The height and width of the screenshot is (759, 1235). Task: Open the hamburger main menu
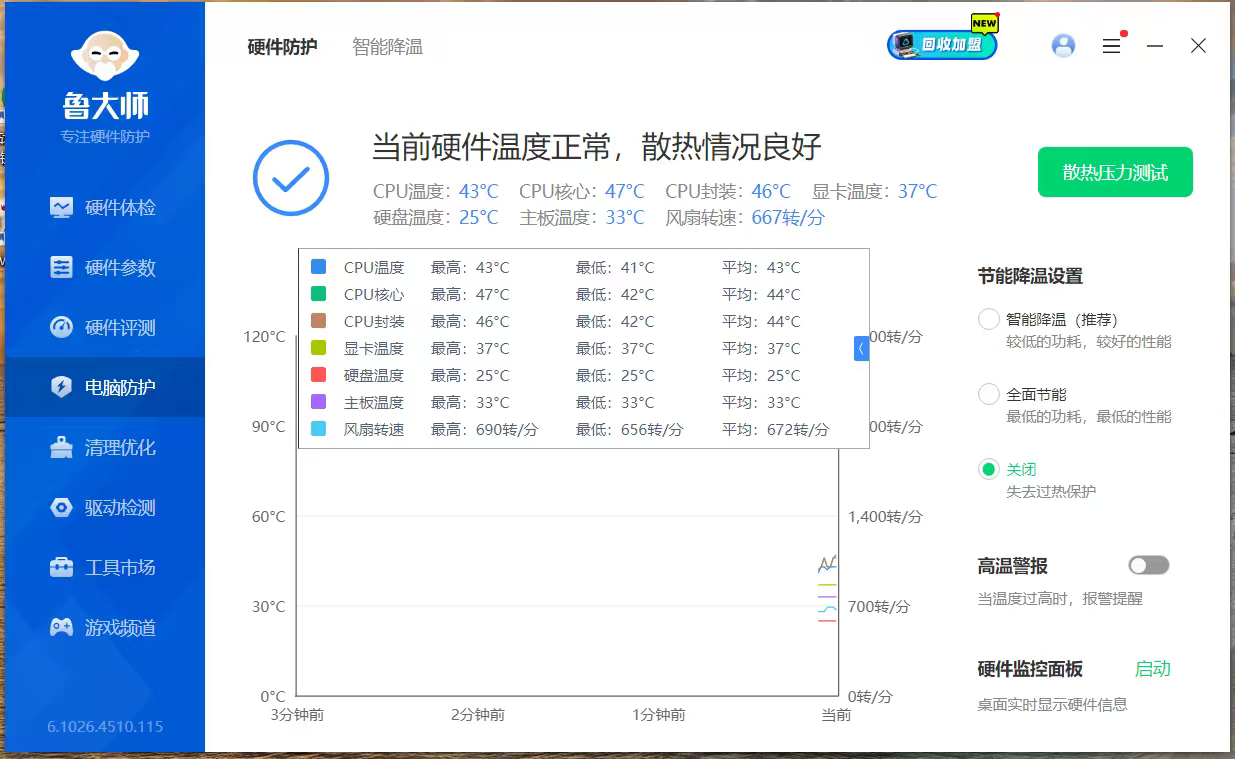(1111, 46)
